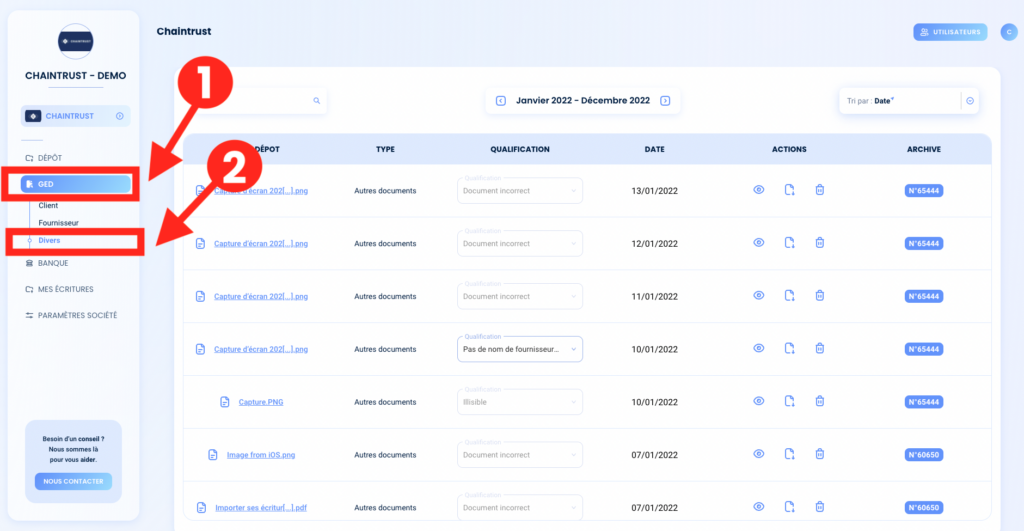Open the Importer ses écritur pdf link

click(261, 507)
